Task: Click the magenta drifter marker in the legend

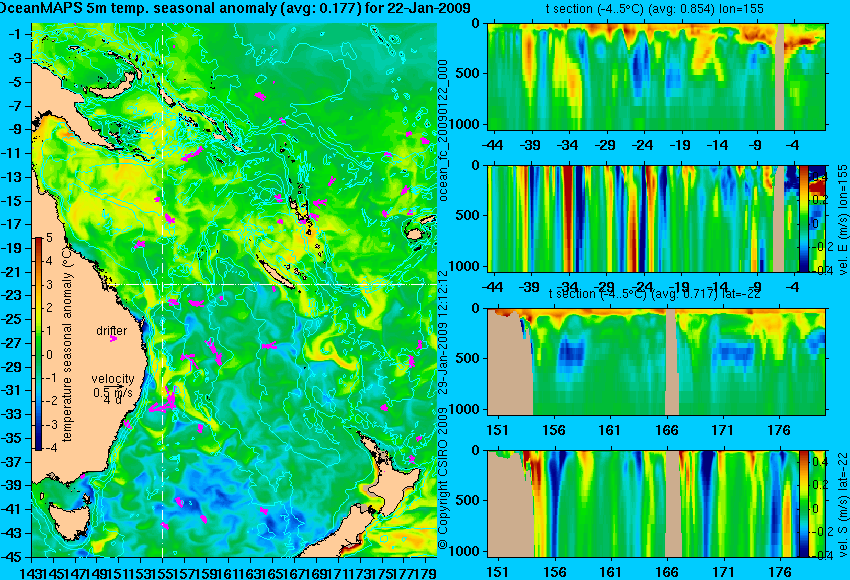Action: click(x=113, y=338)
